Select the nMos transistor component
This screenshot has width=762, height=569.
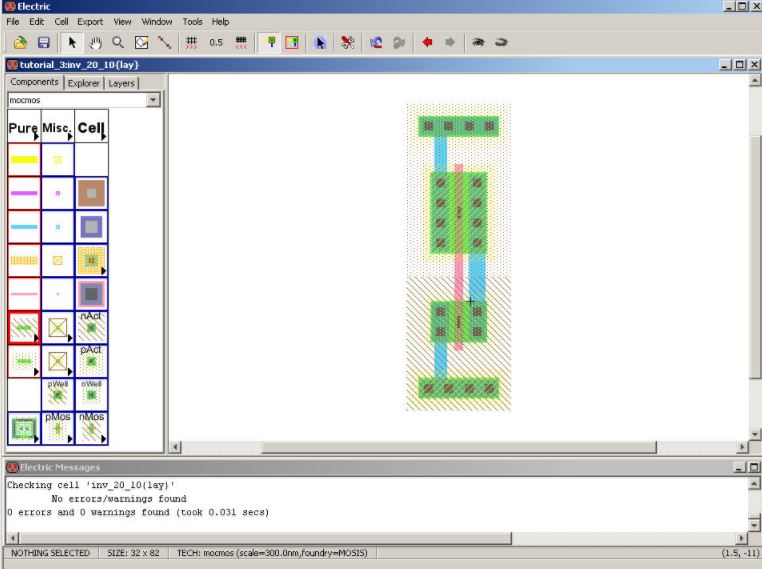[91, 429]
